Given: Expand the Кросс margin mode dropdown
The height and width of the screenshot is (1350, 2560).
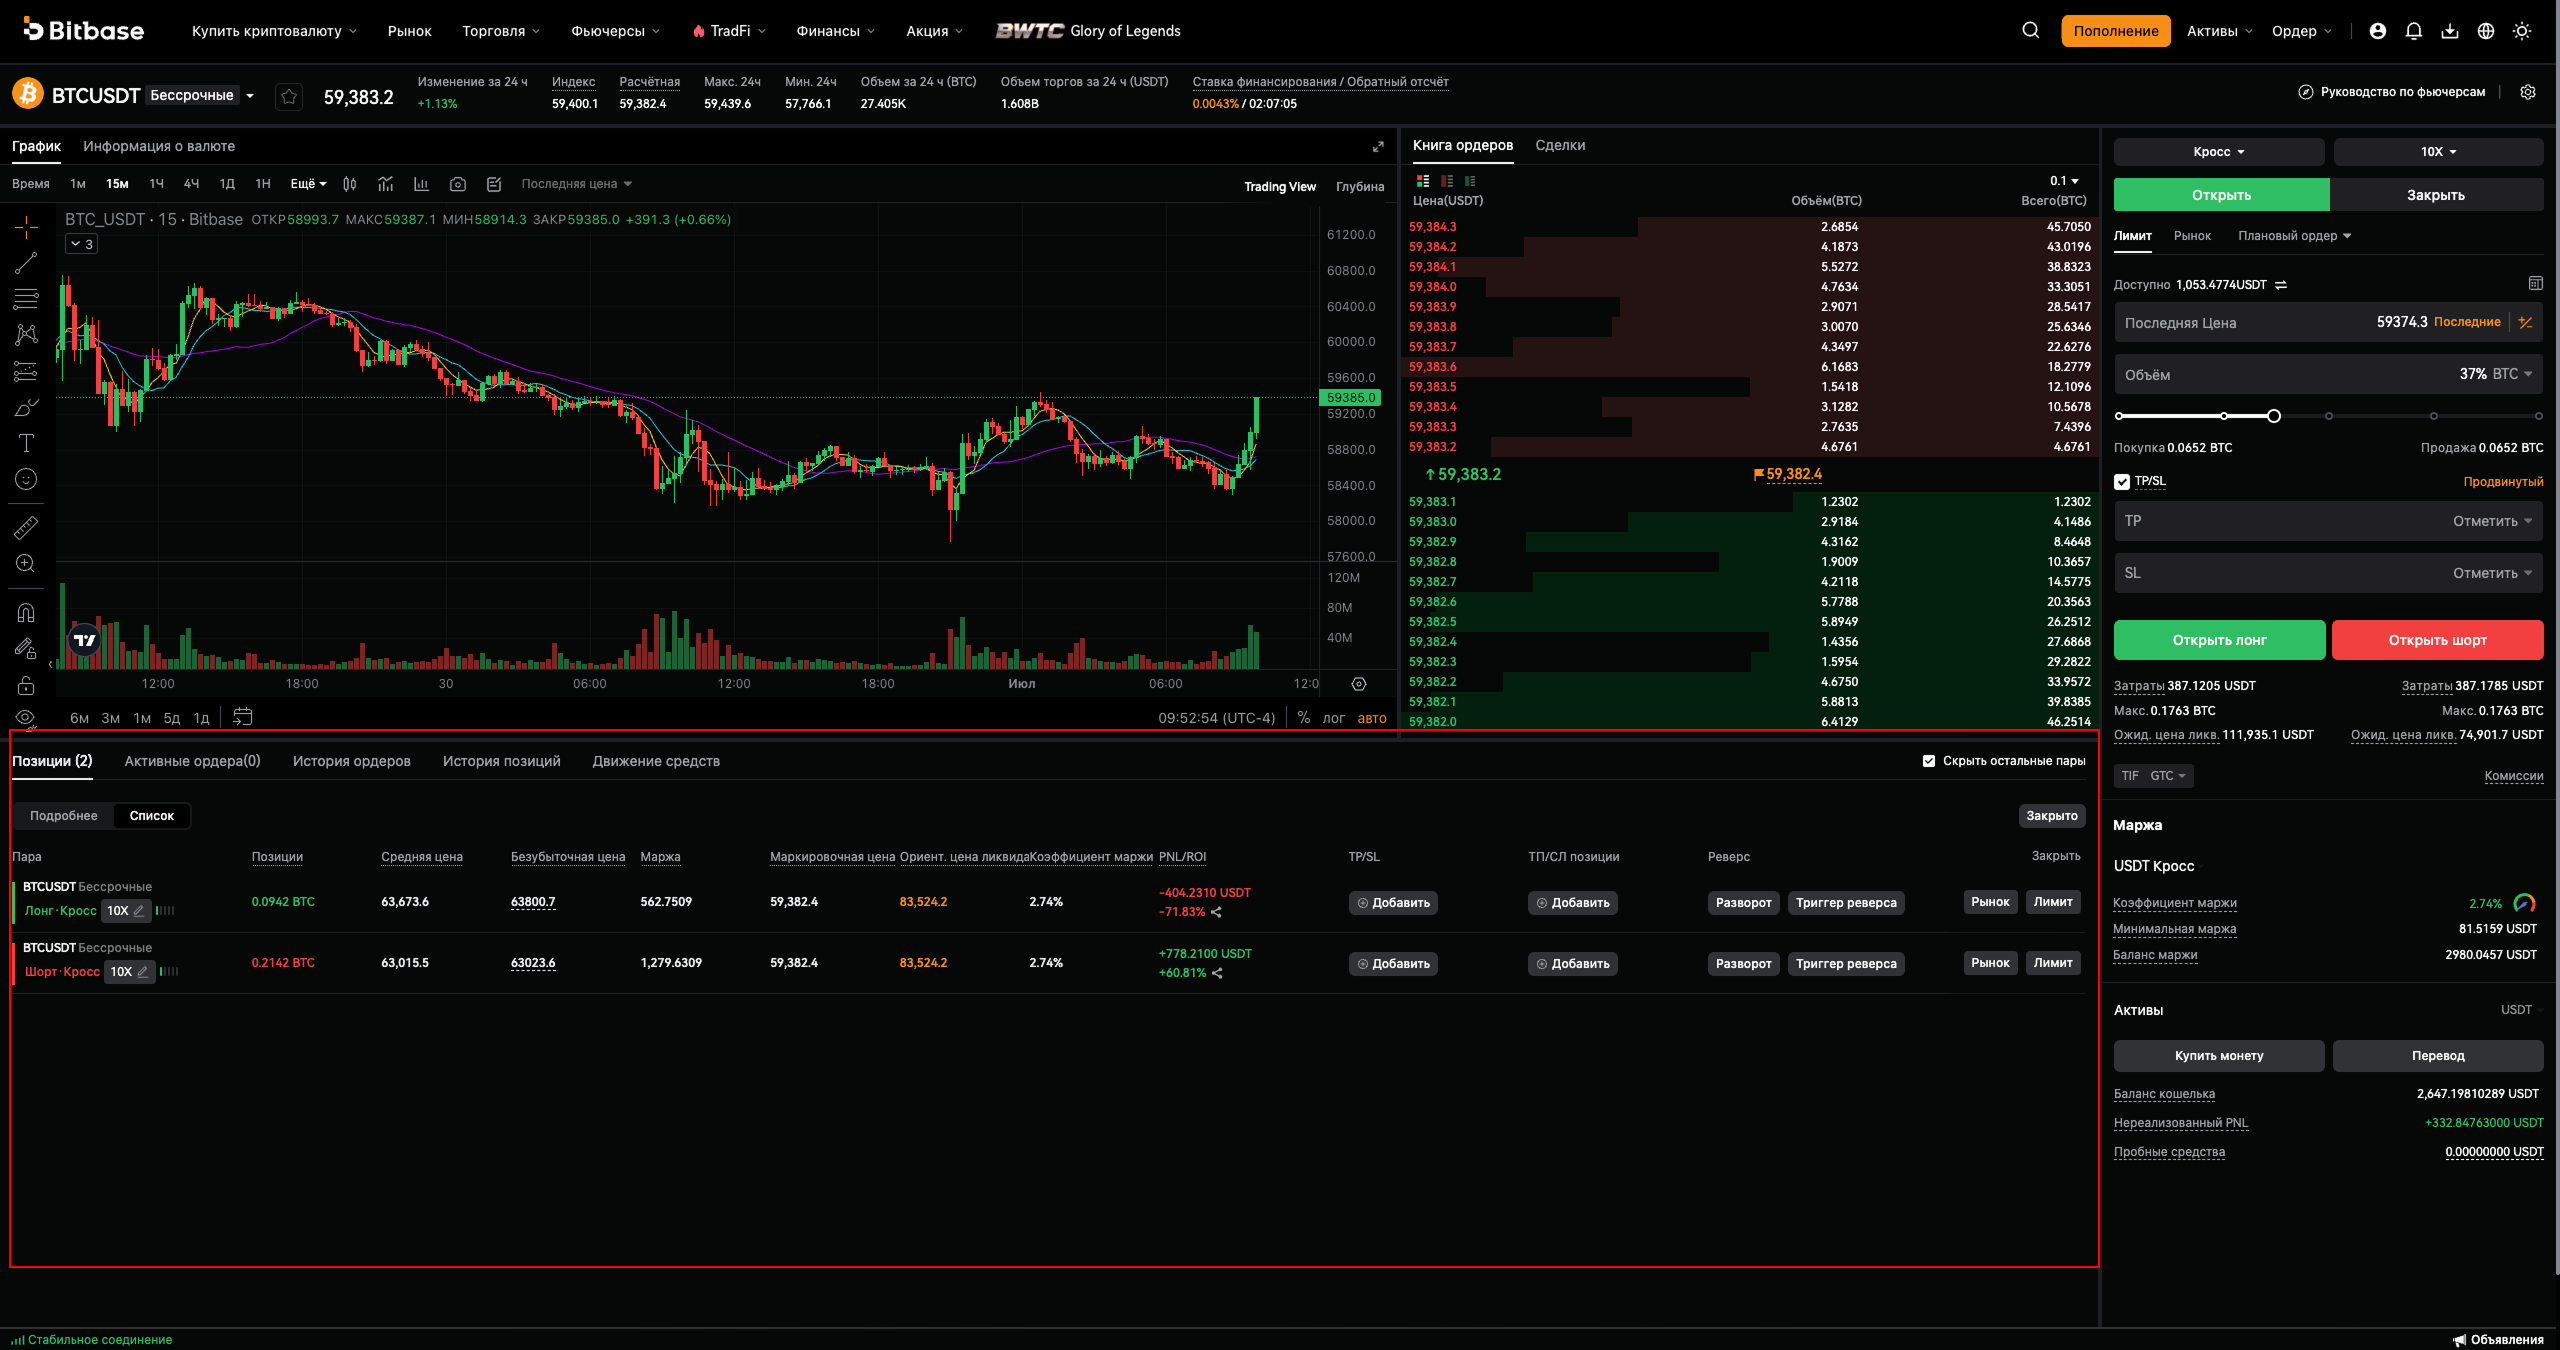Looking at the screenshot, I should click(2219, 152).
